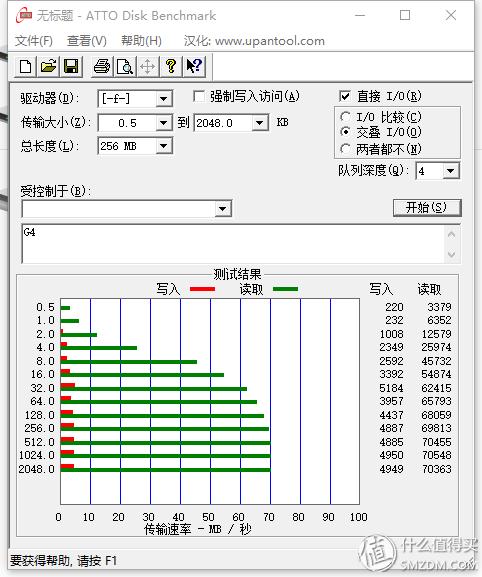Click write value 5184 in results
This screenshot has height=577, width=482.
click(x=391, y=388)
